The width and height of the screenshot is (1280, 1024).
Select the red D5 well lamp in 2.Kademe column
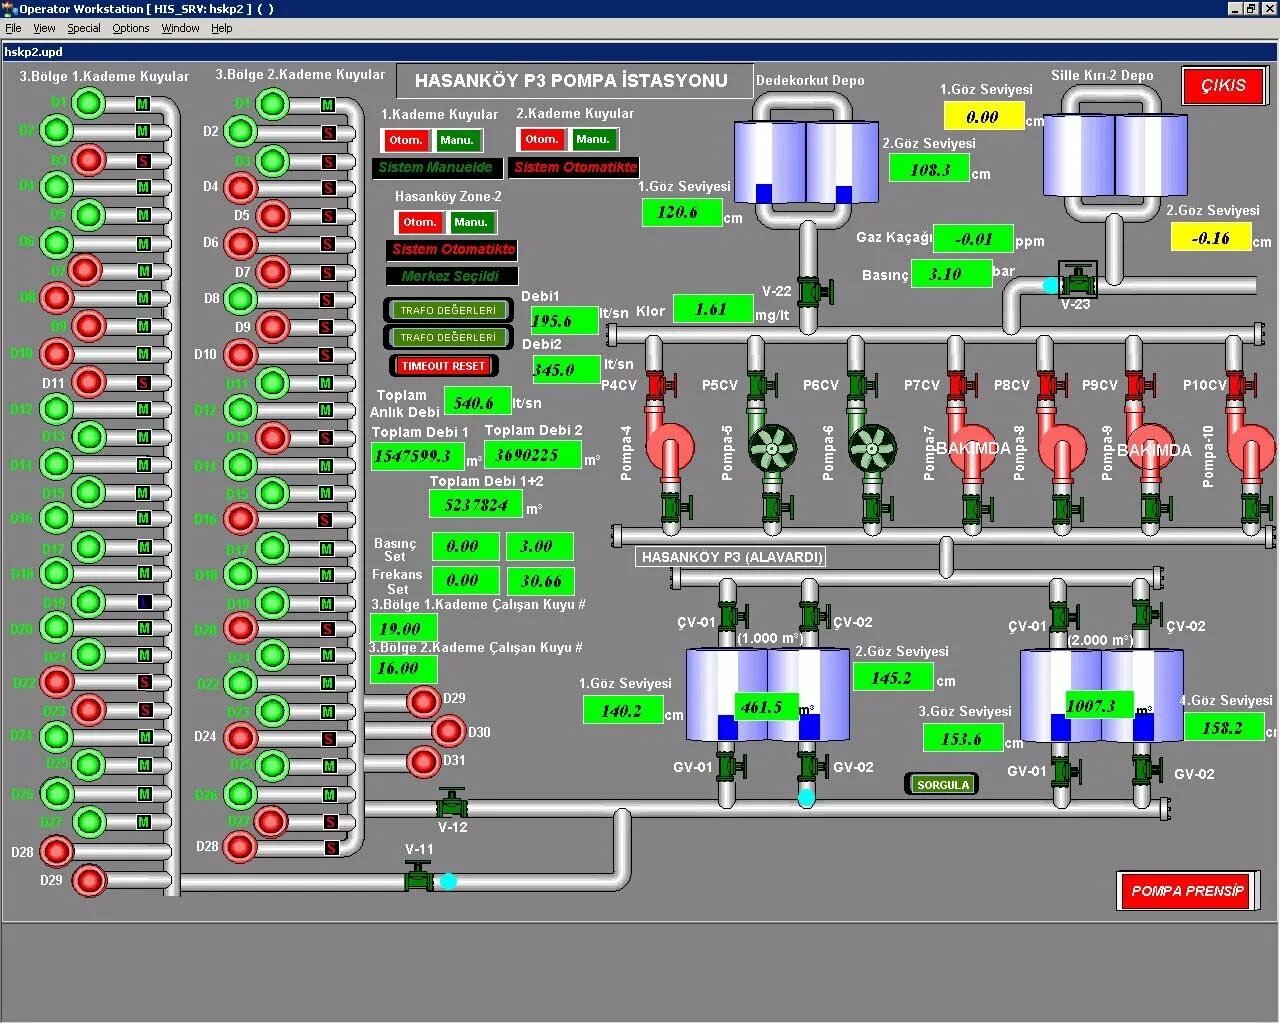(272, 215)
